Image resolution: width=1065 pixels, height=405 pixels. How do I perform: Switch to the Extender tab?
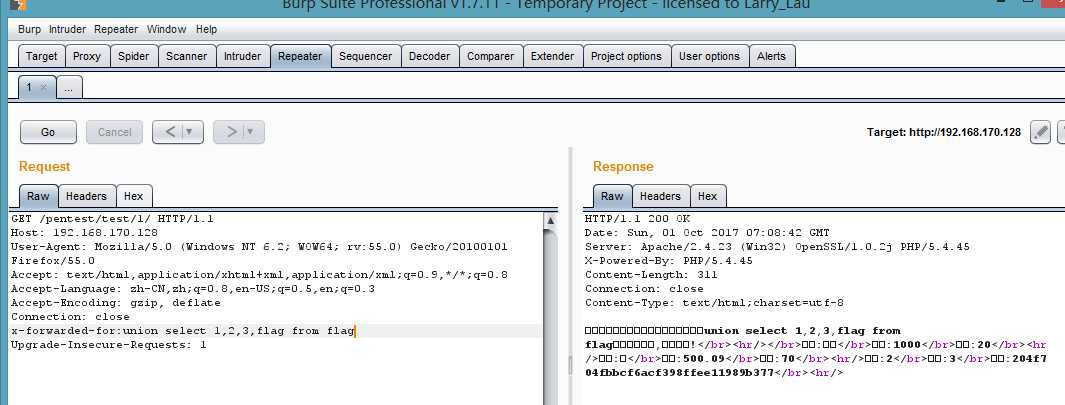tap(552, 56)
